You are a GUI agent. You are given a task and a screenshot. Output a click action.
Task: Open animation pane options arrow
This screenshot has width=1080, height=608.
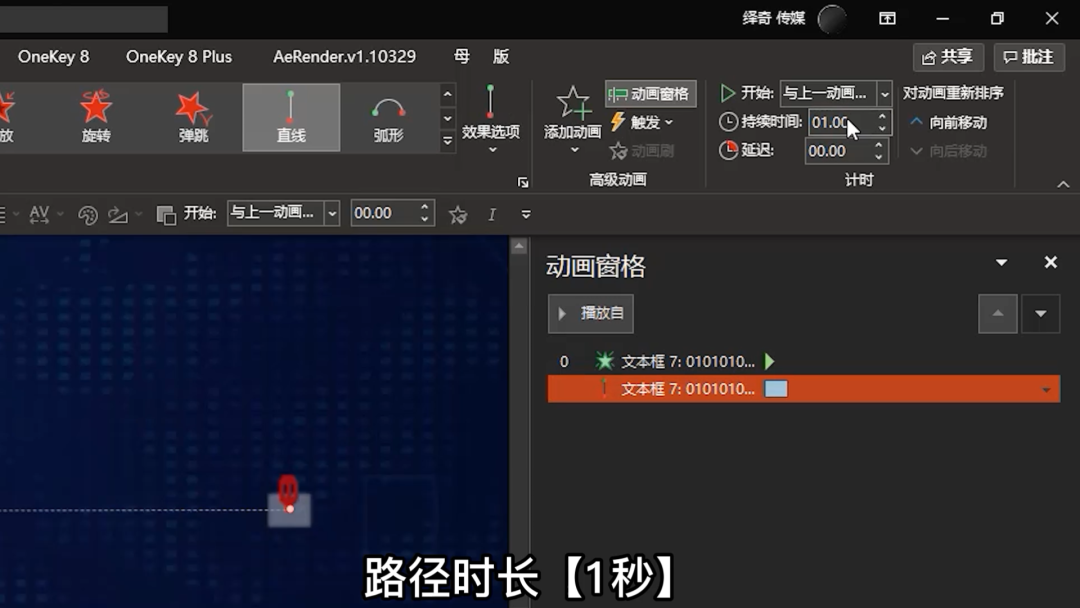click(x=1001, y=263)
